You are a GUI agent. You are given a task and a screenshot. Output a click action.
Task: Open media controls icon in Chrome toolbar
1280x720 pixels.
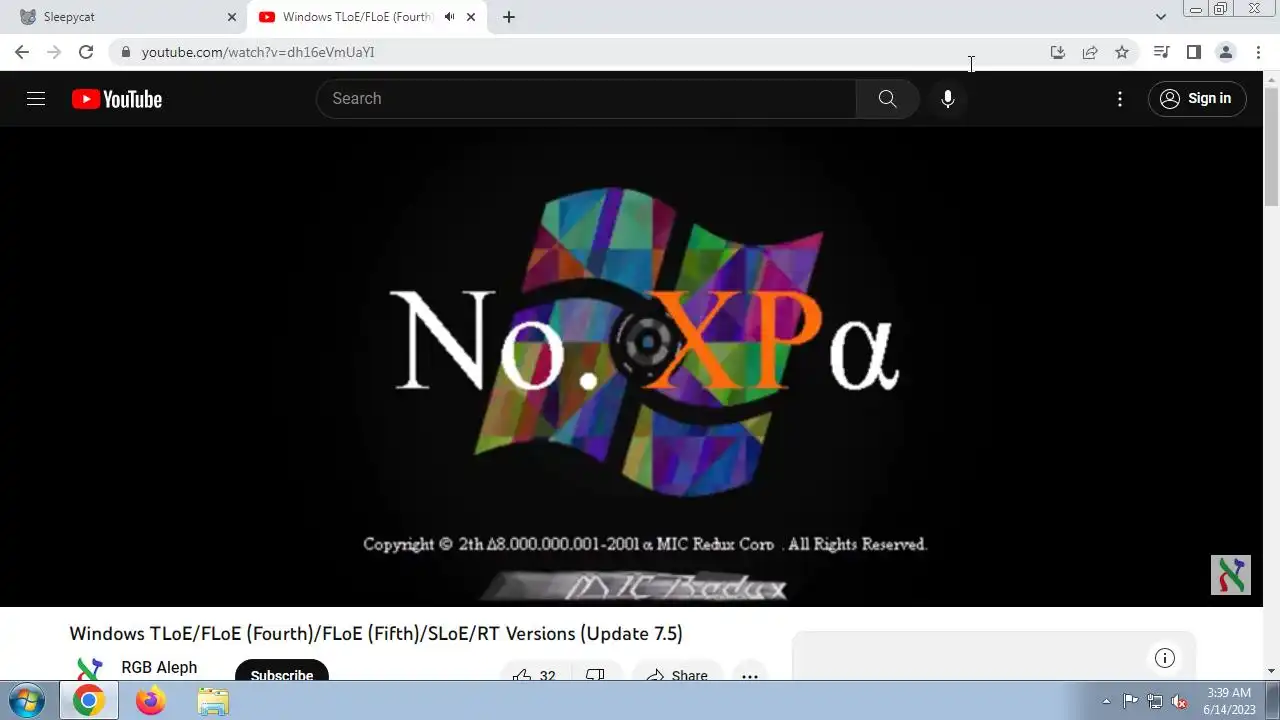[x=1161, y=52]
